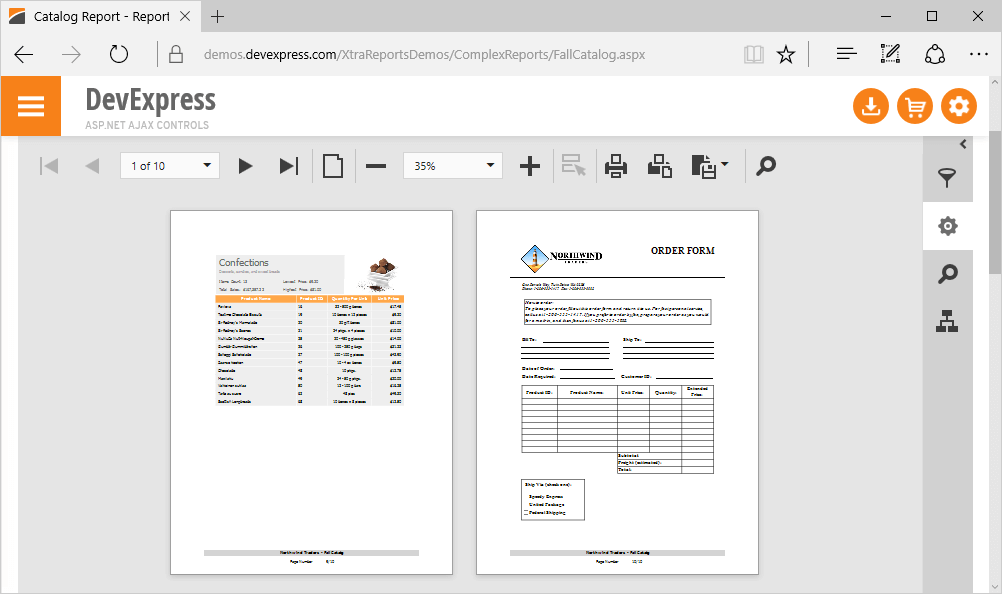
Task: Toggle multipage view mode
Action: pyautogui.click(x=332, y=166)
